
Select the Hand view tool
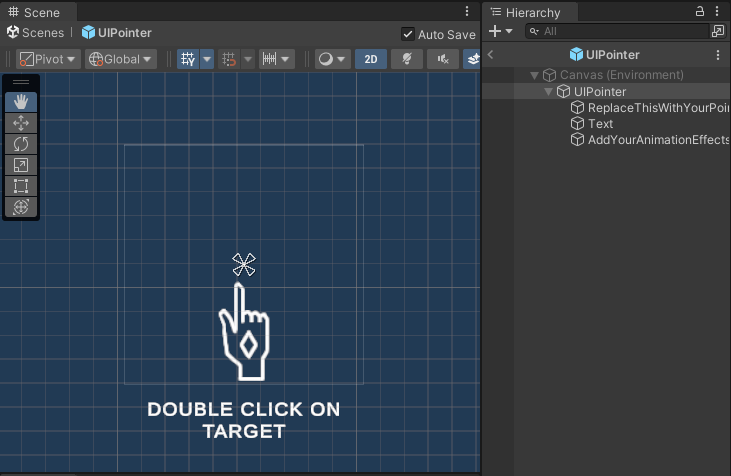[21, 102]
